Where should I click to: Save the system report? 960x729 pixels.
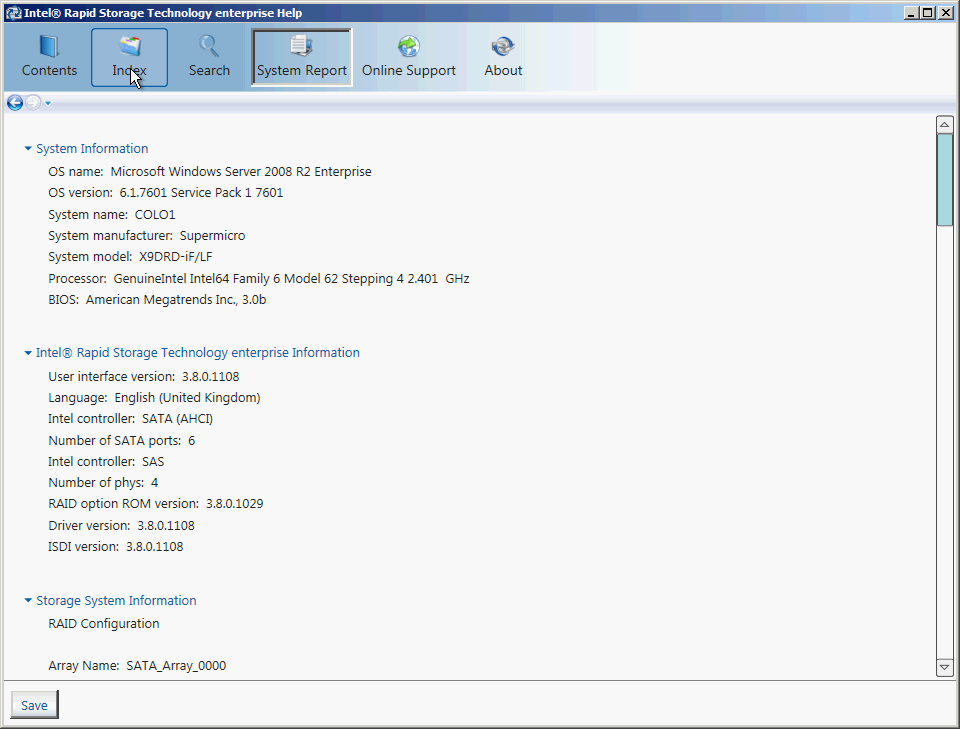(34, 705)
